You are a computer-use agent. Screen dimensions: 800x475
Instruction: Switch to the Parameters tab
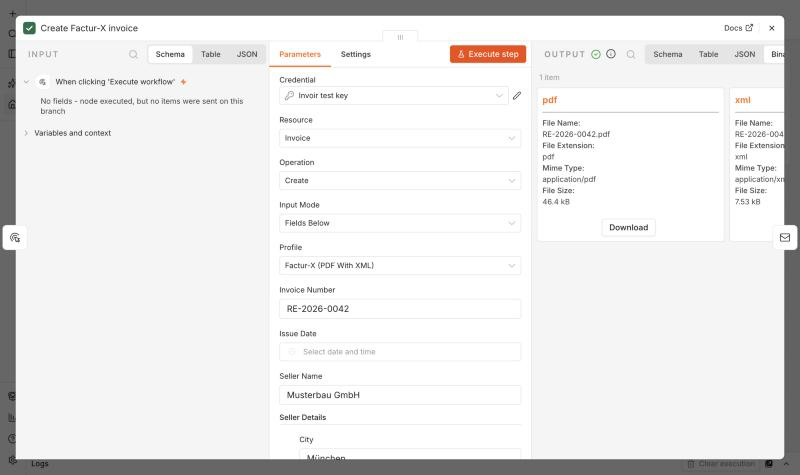[x=300, y=54]
